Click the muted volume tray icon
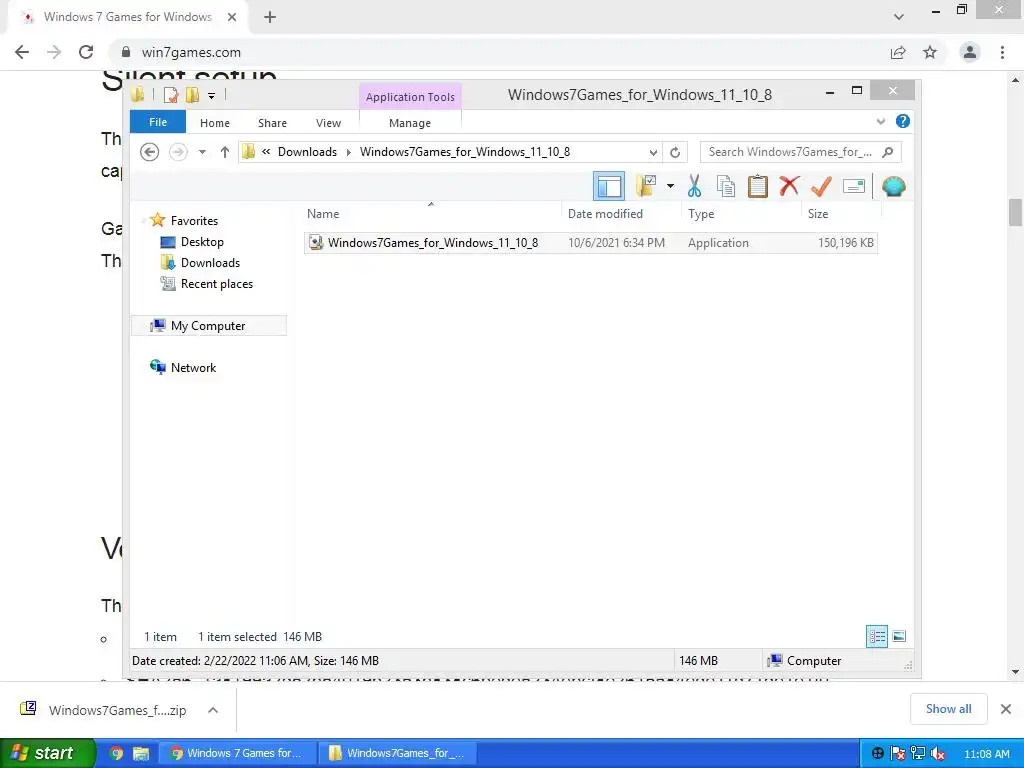The width and height of the screenshot is (1024, 768). click(938, 753)
